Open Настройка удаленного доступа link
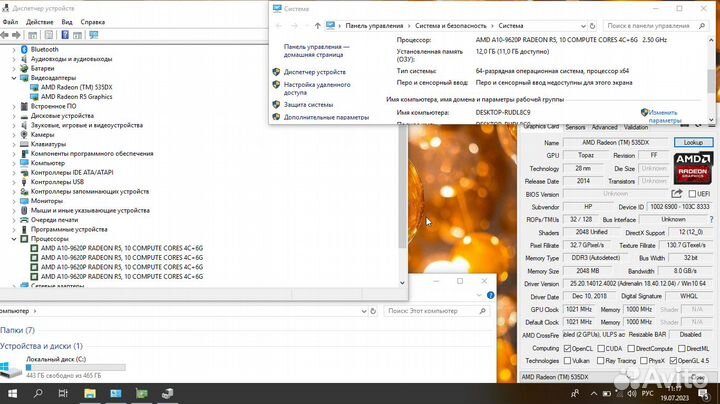Viewport: 720px width, 404px height. coord(317,89)
